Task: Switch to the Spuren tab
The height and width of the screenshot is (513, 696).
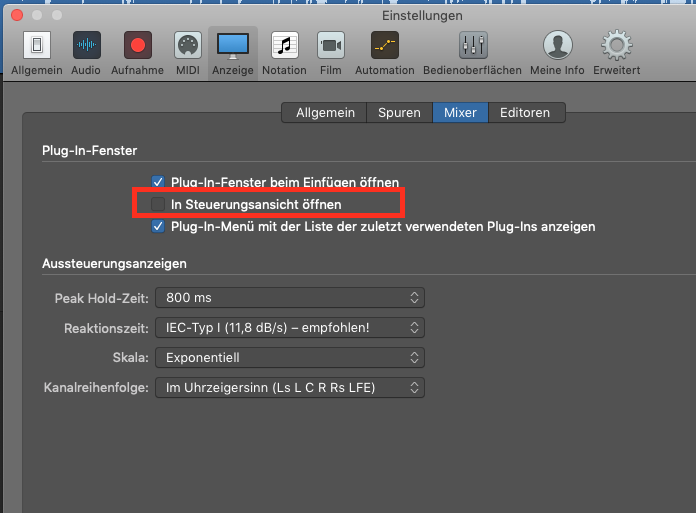Action: 399,113
